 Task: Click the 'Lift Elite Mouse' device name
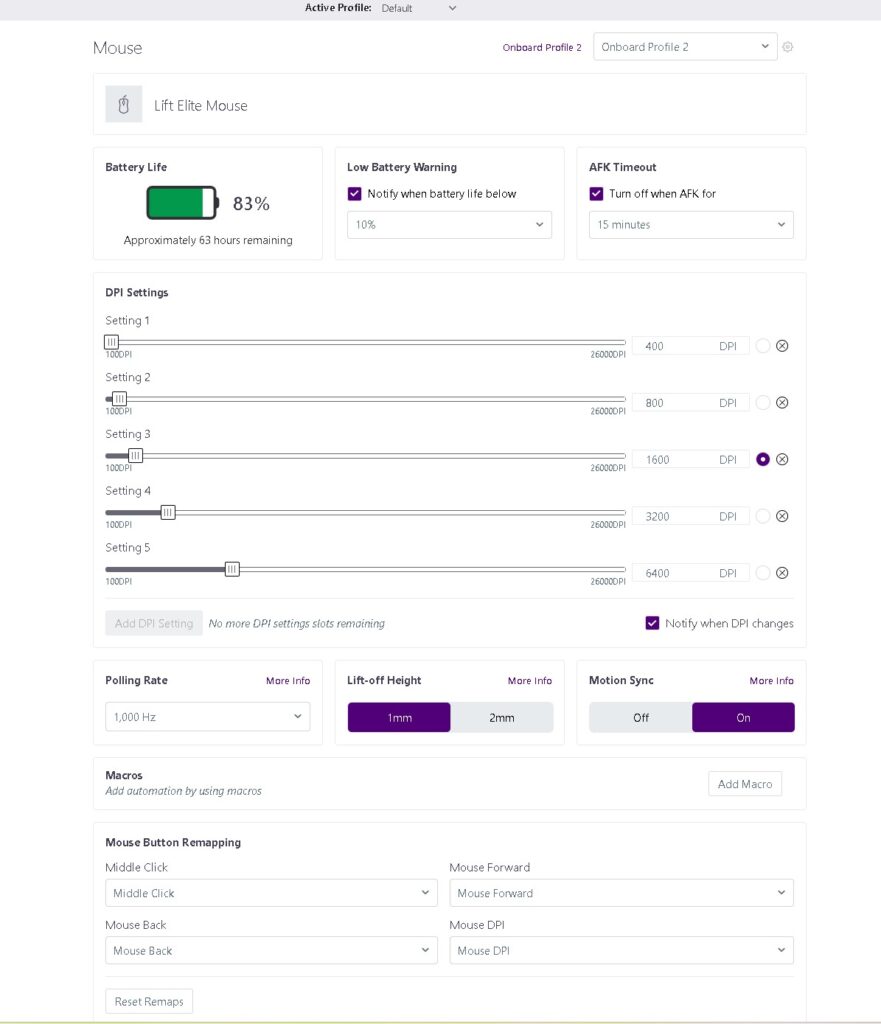pos(200,106)
